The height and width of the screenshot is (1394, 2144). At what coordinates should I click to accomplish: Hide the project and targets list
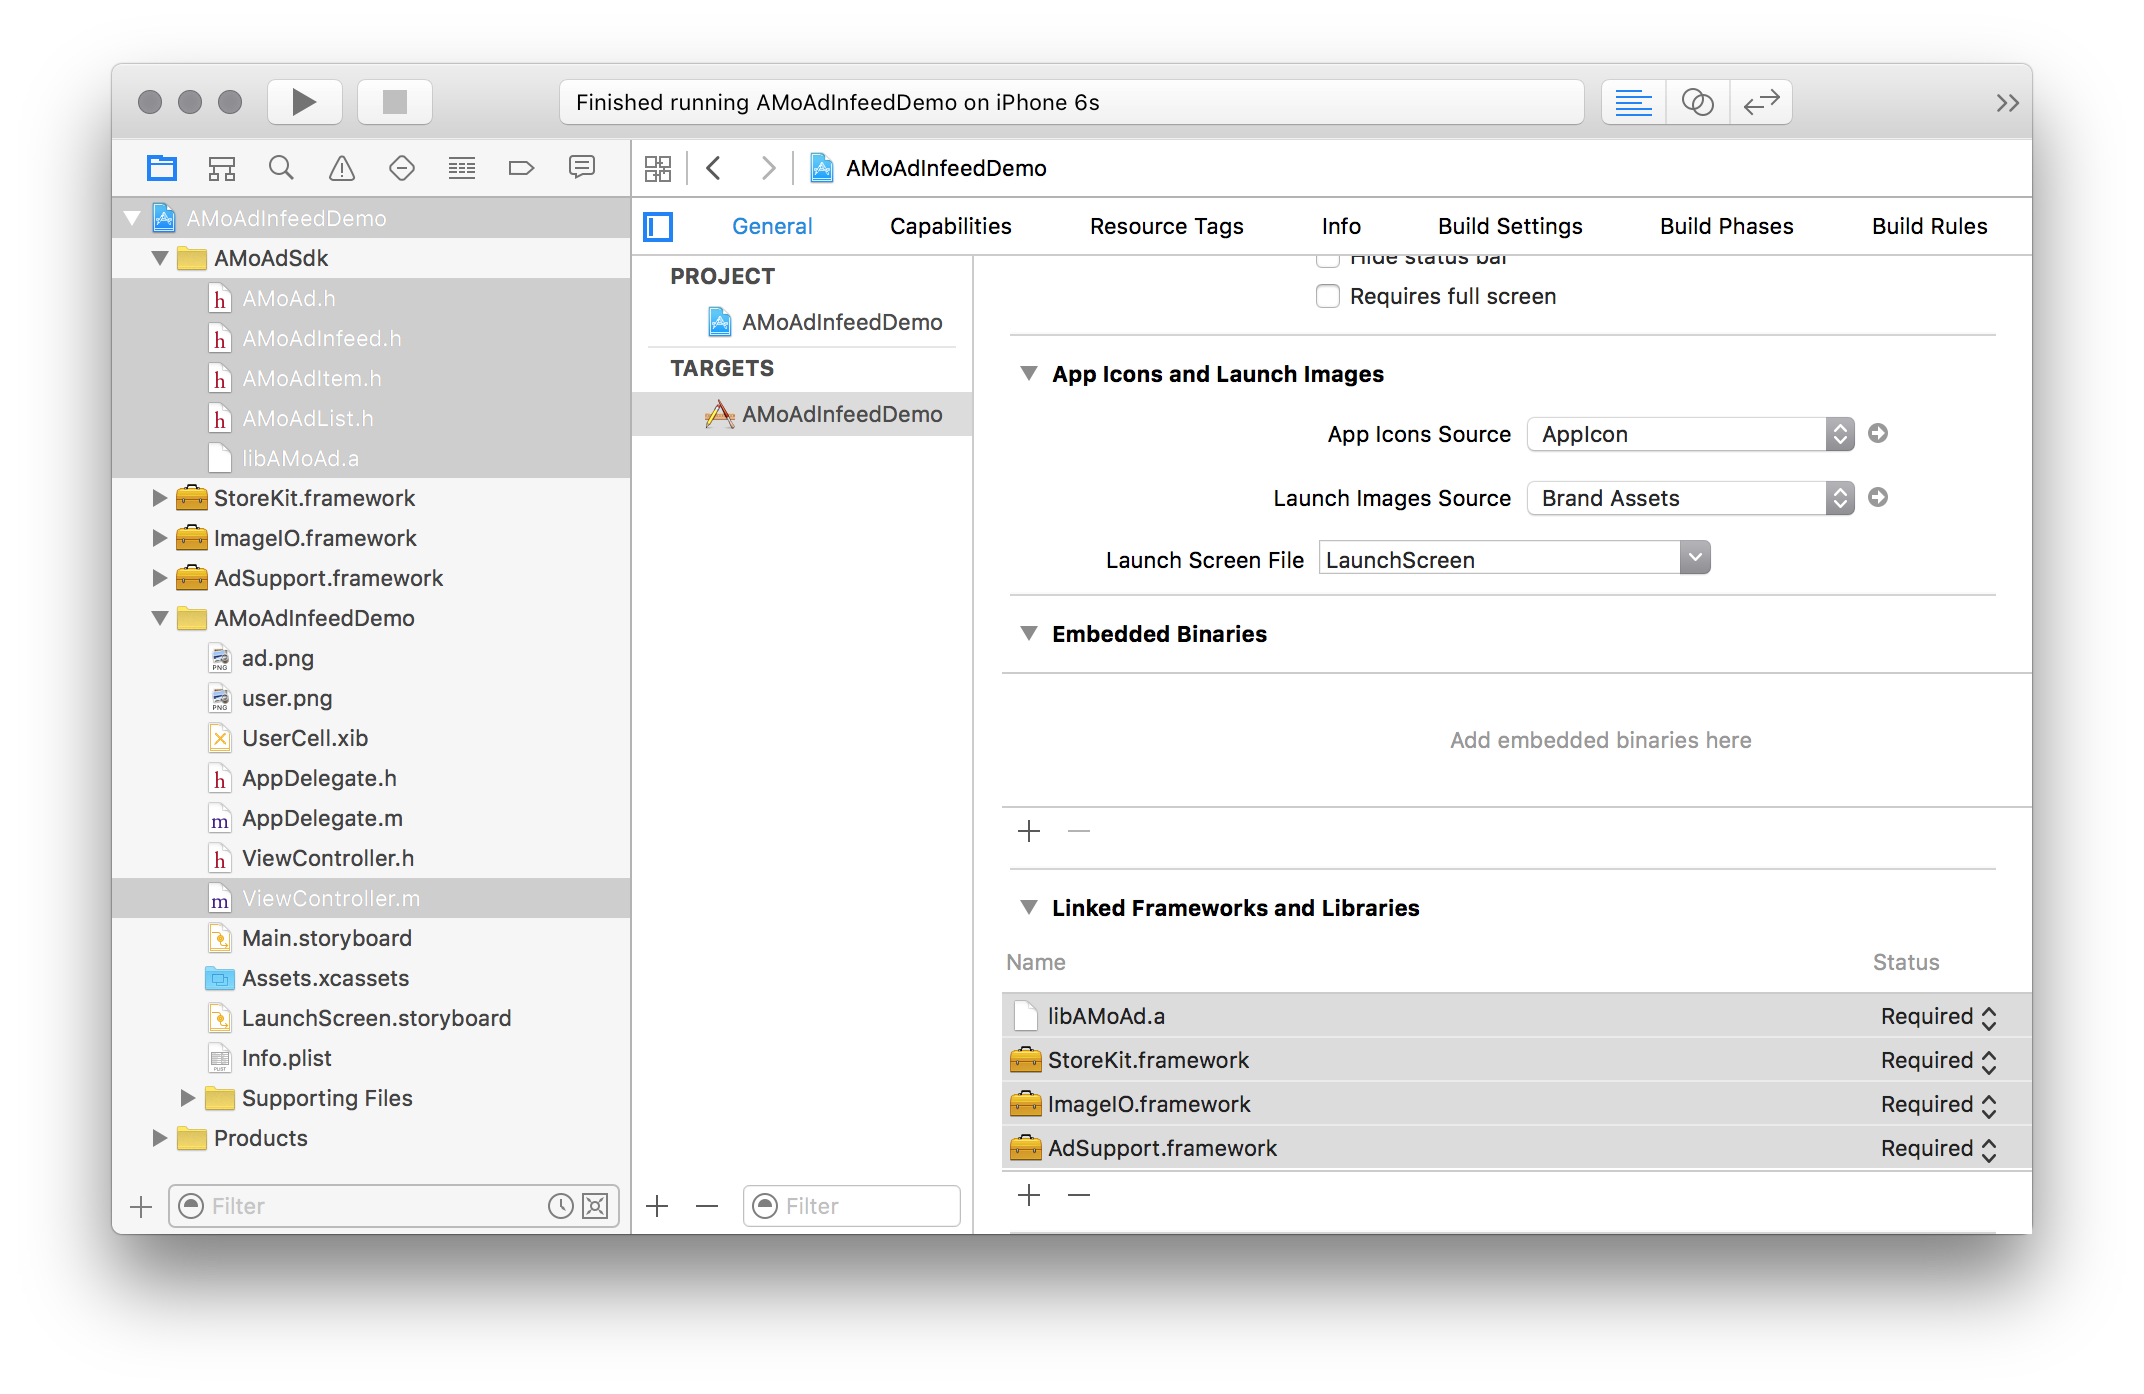pos(658,227)
